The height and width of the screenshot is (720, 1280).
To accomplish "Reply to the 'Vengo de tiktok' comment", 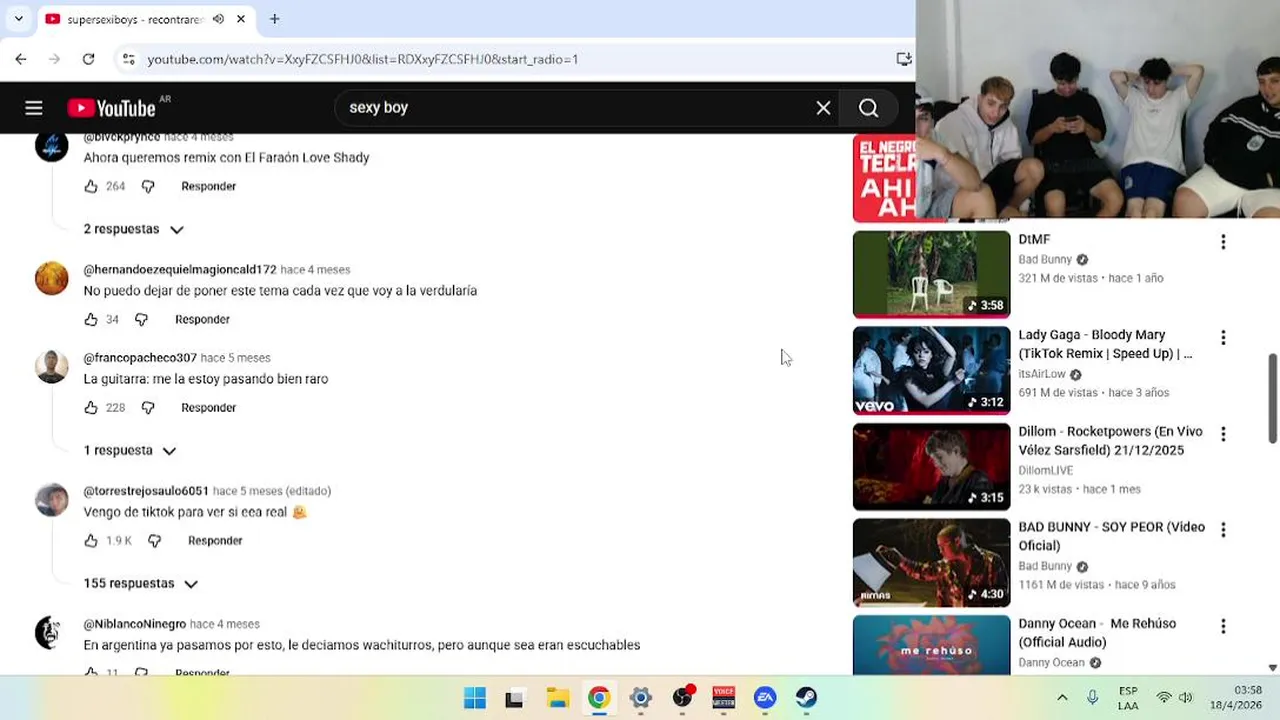I will pyautogui.click(x=215, y=540).
